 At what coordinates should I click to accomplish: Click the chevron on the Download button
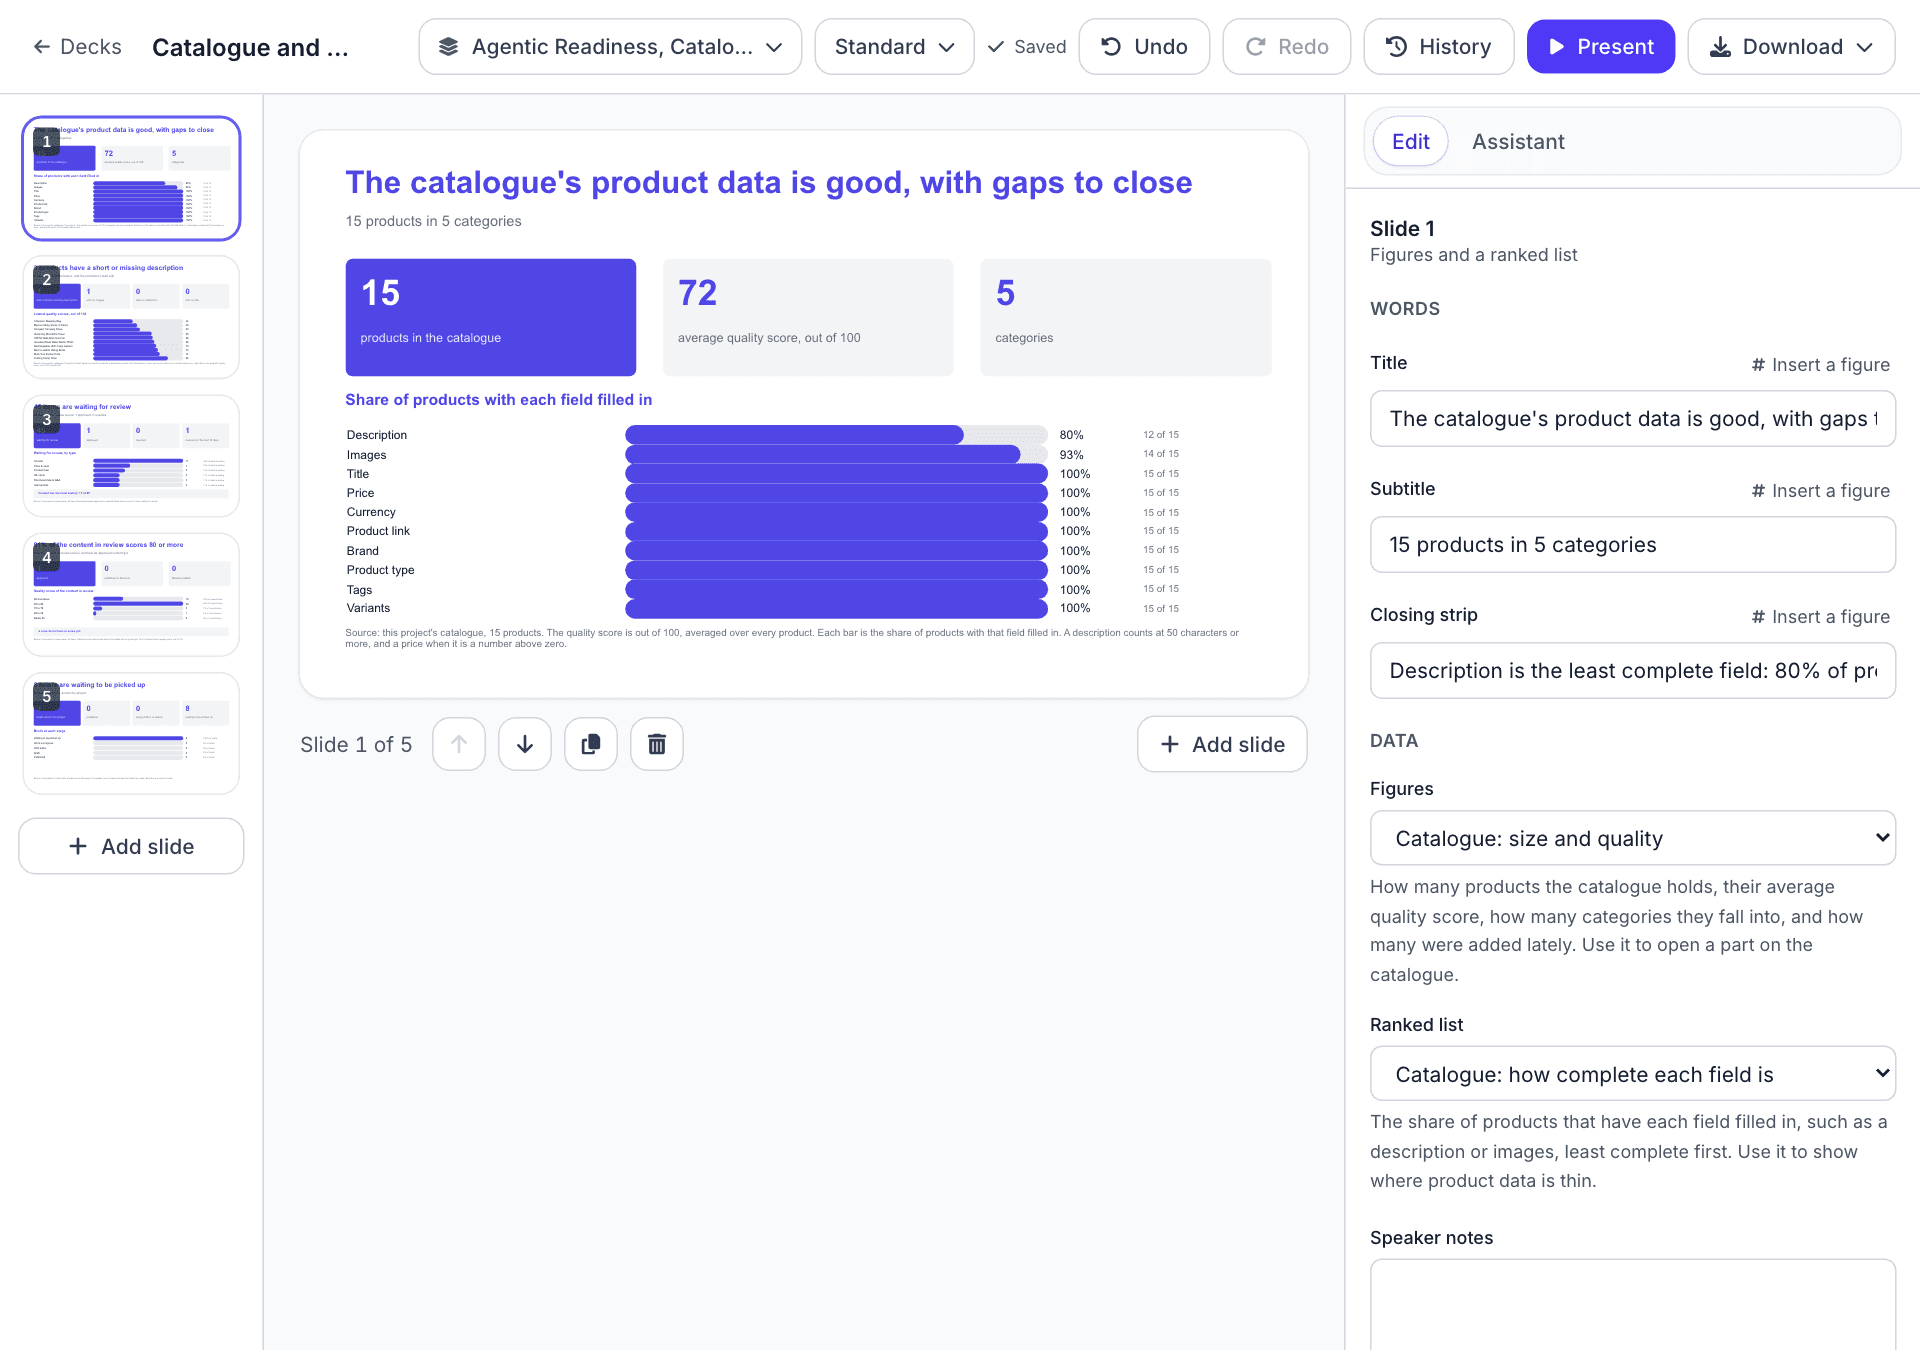click(x=1864, y=47)
